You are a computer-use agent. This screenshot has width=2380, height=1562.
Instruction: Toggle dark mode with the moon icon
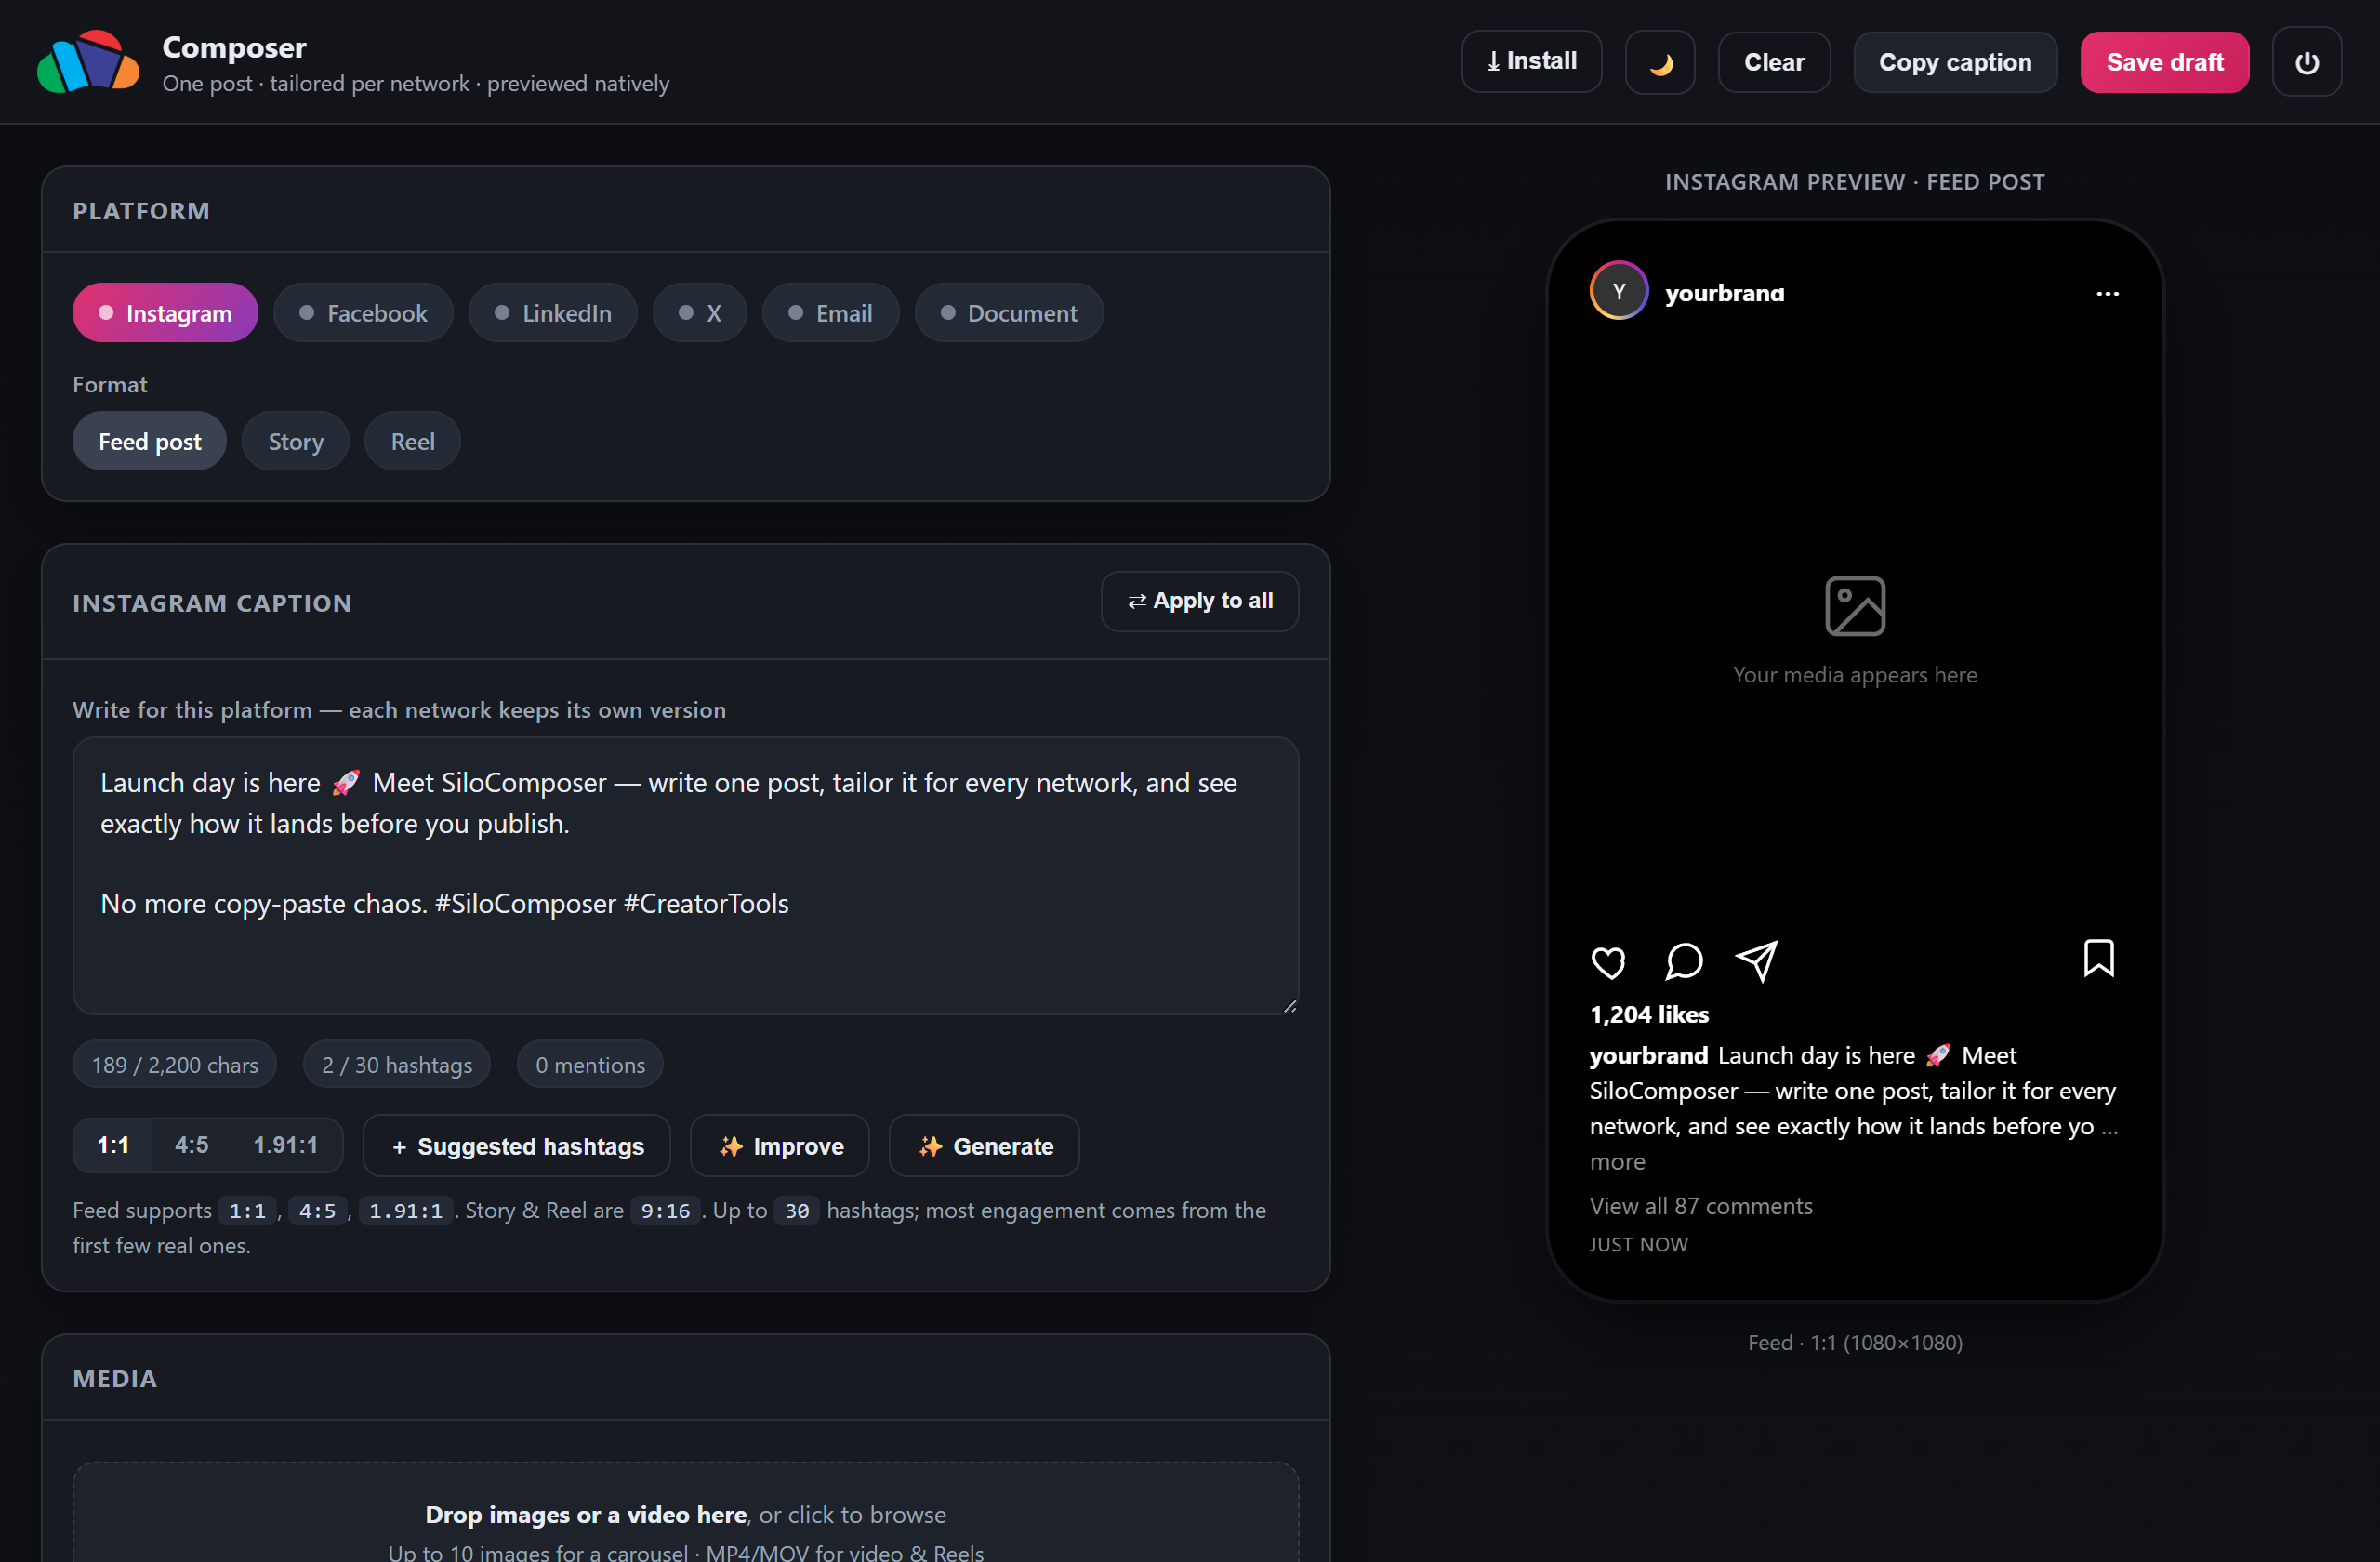click(1659, 62)
